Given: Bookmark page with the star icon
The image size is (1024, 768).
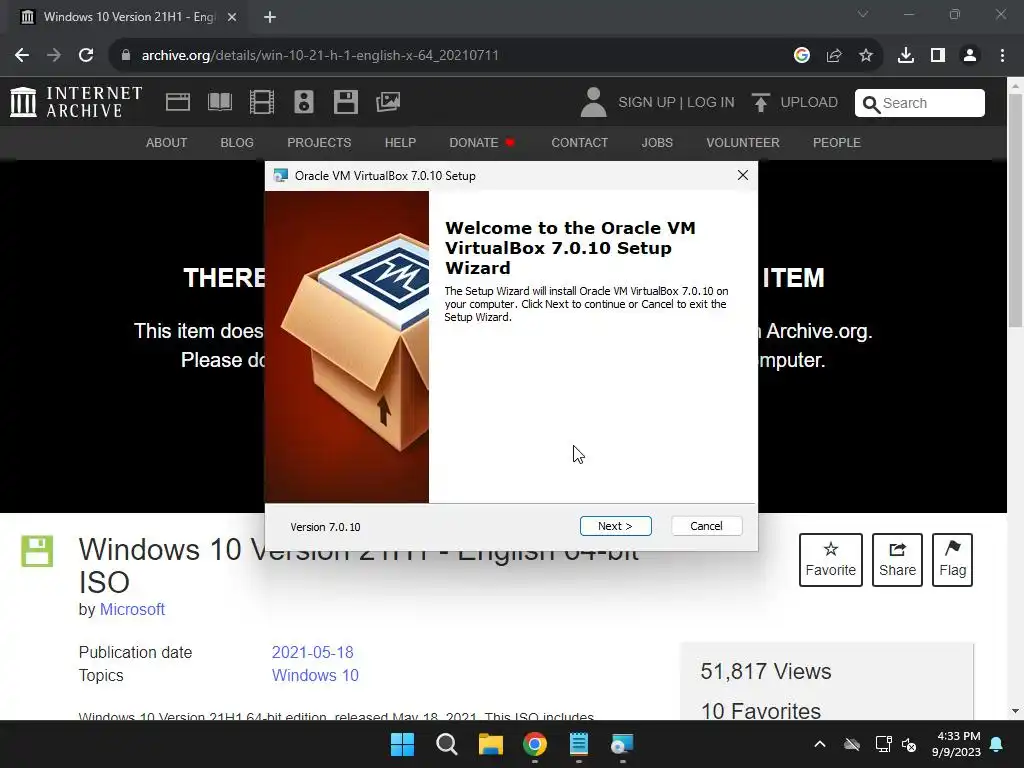Looking at the screenshot, I should (866, 56).
